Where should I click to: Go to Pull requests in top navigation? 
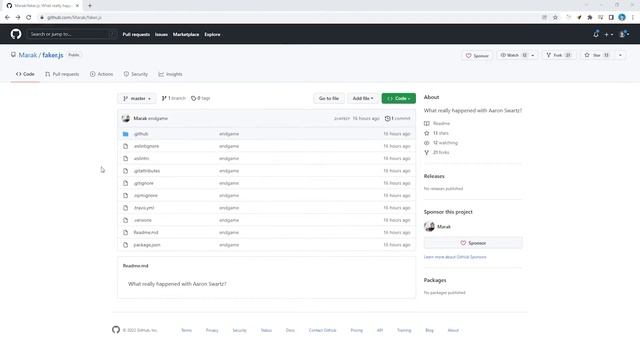click(x=136, y=35)
